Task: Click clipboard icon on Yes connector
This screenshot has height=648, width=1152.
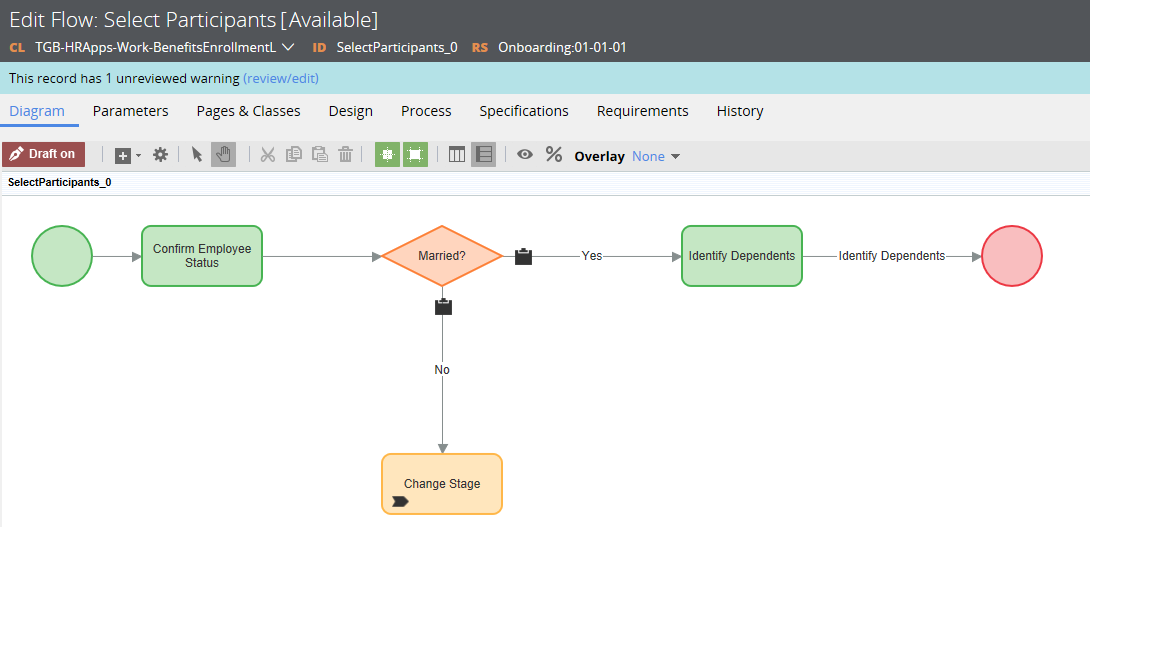Action: (x=523, y=256)
